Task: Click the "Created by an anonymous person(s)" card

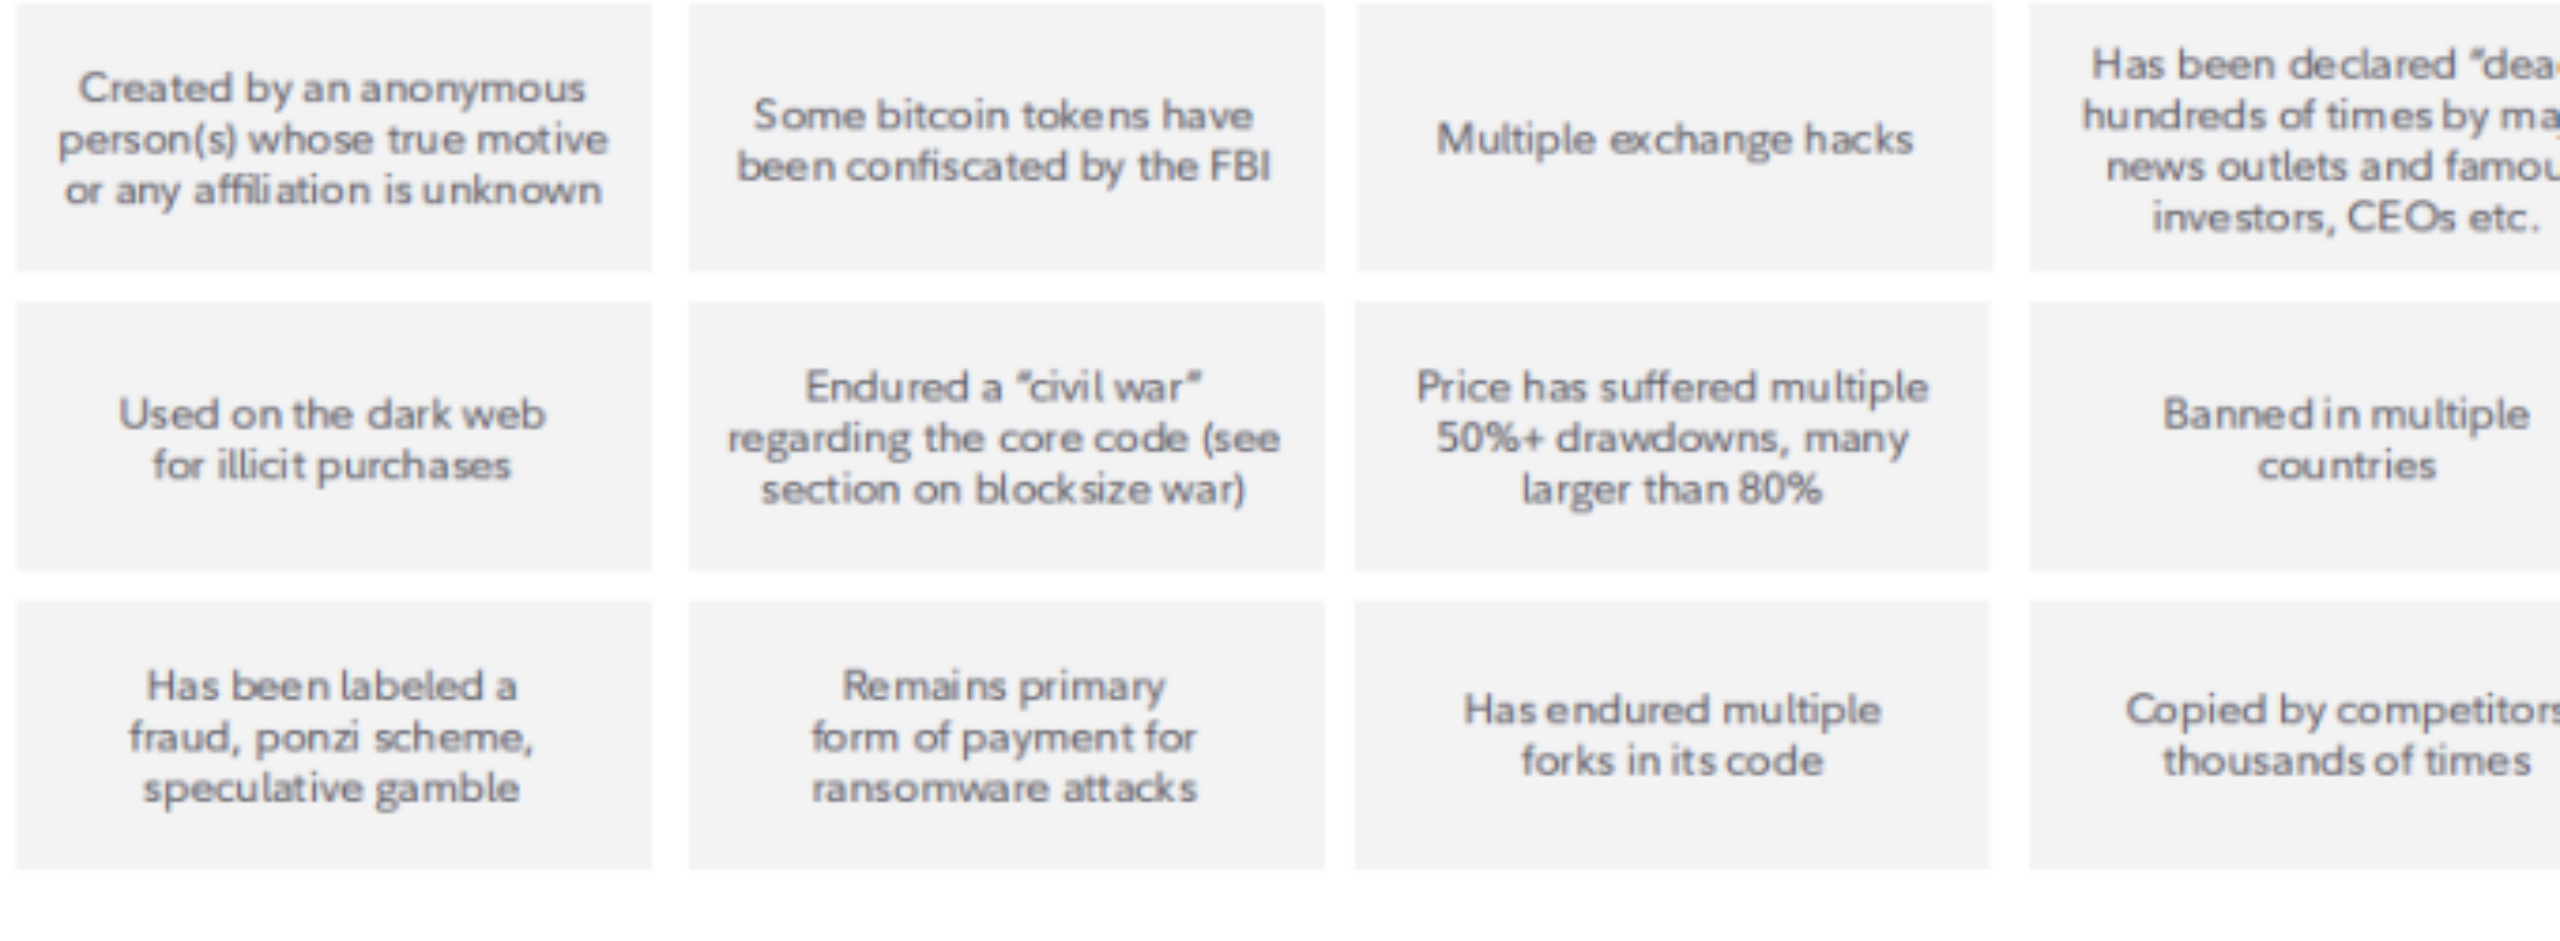Action: 334,137
